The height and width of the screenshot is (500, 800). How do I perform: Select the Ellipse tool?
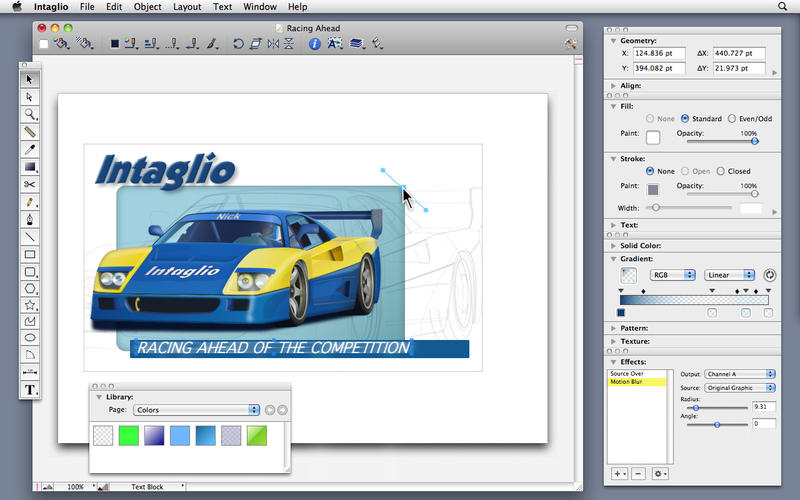(30, 337)
